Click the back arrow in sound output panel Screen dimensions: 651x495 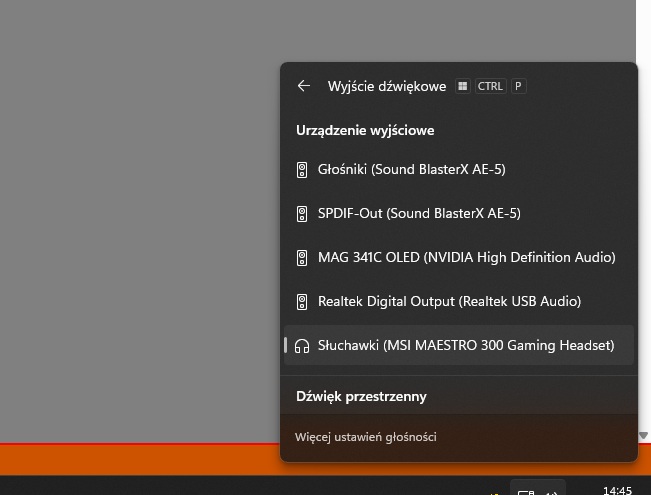click(304, 86)
